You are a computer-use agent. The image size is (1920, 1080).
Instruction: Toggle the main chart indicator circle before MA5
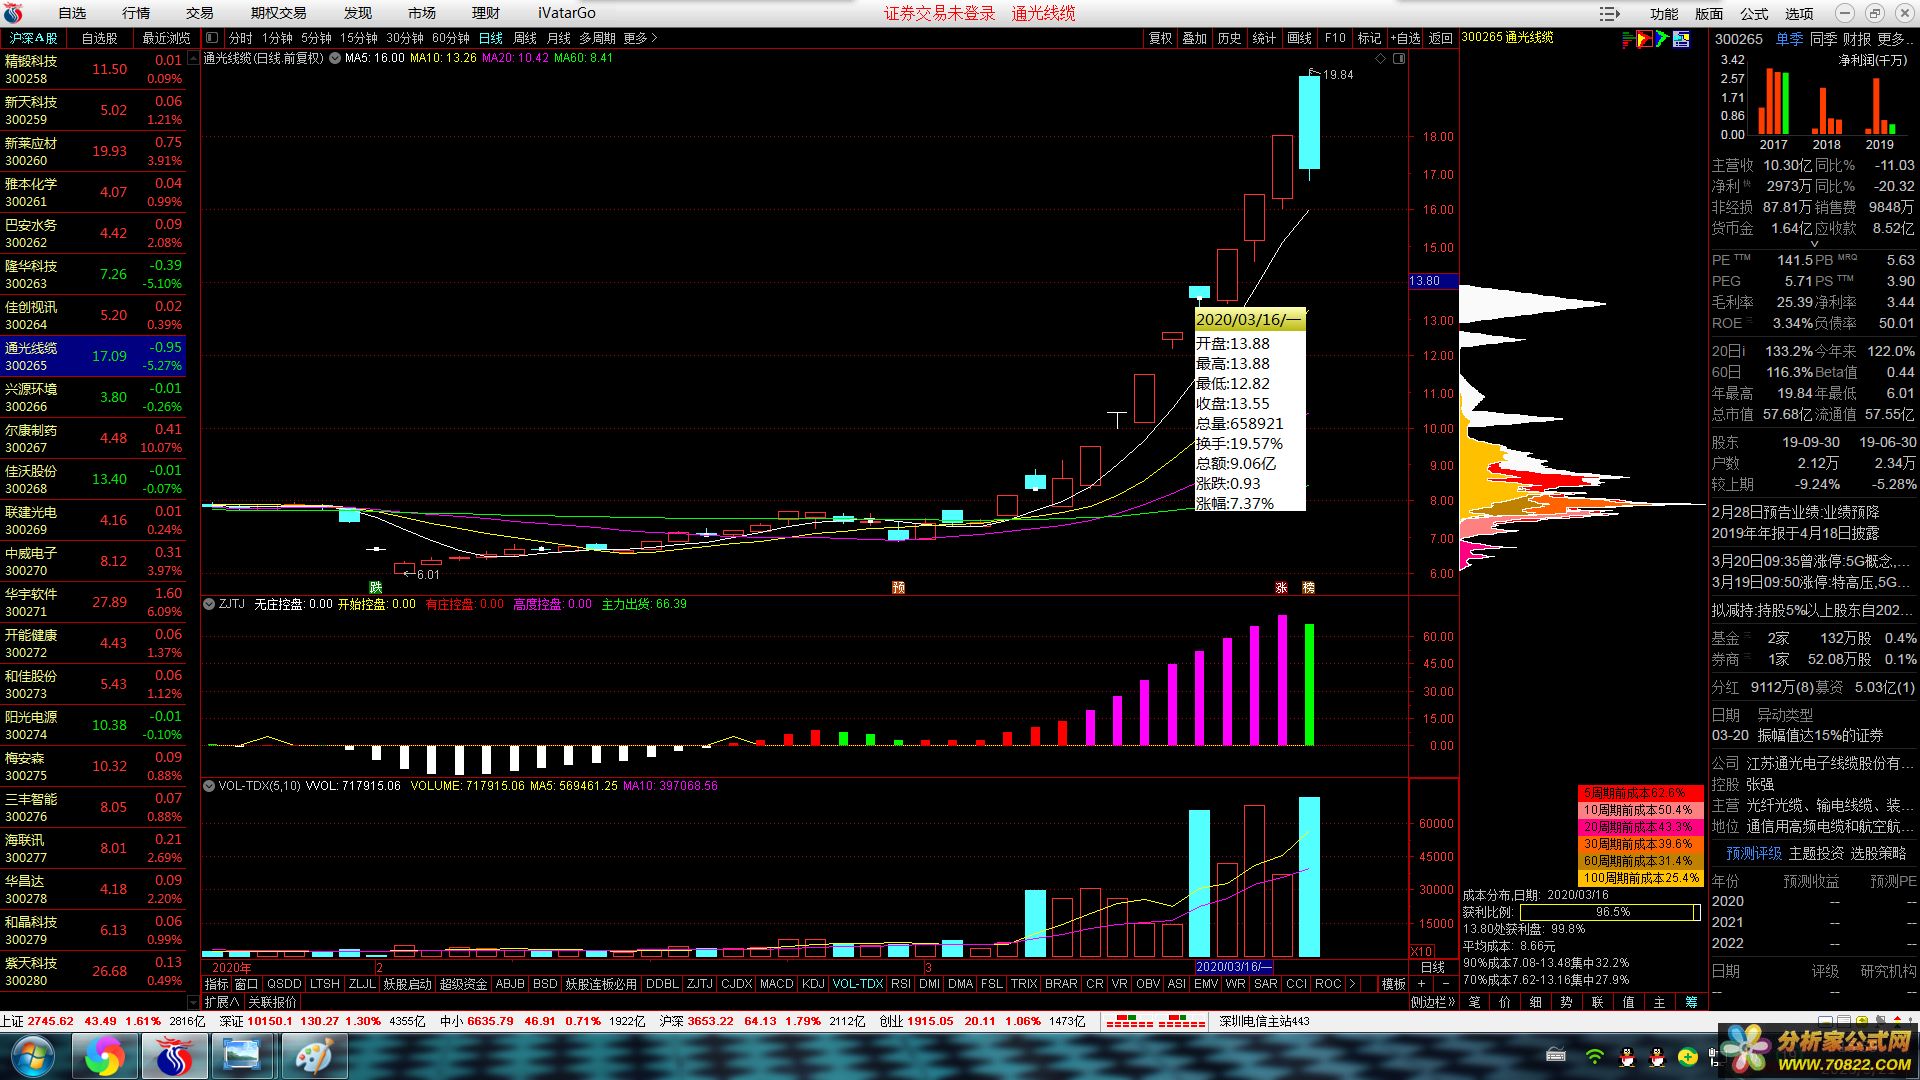335,58
